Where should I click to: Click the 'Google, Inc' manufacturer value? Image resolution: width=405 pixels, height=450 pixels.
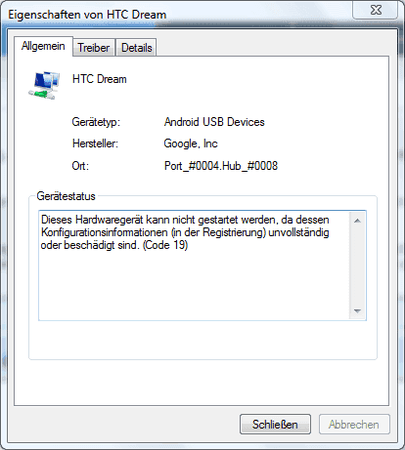pos(191,144)
